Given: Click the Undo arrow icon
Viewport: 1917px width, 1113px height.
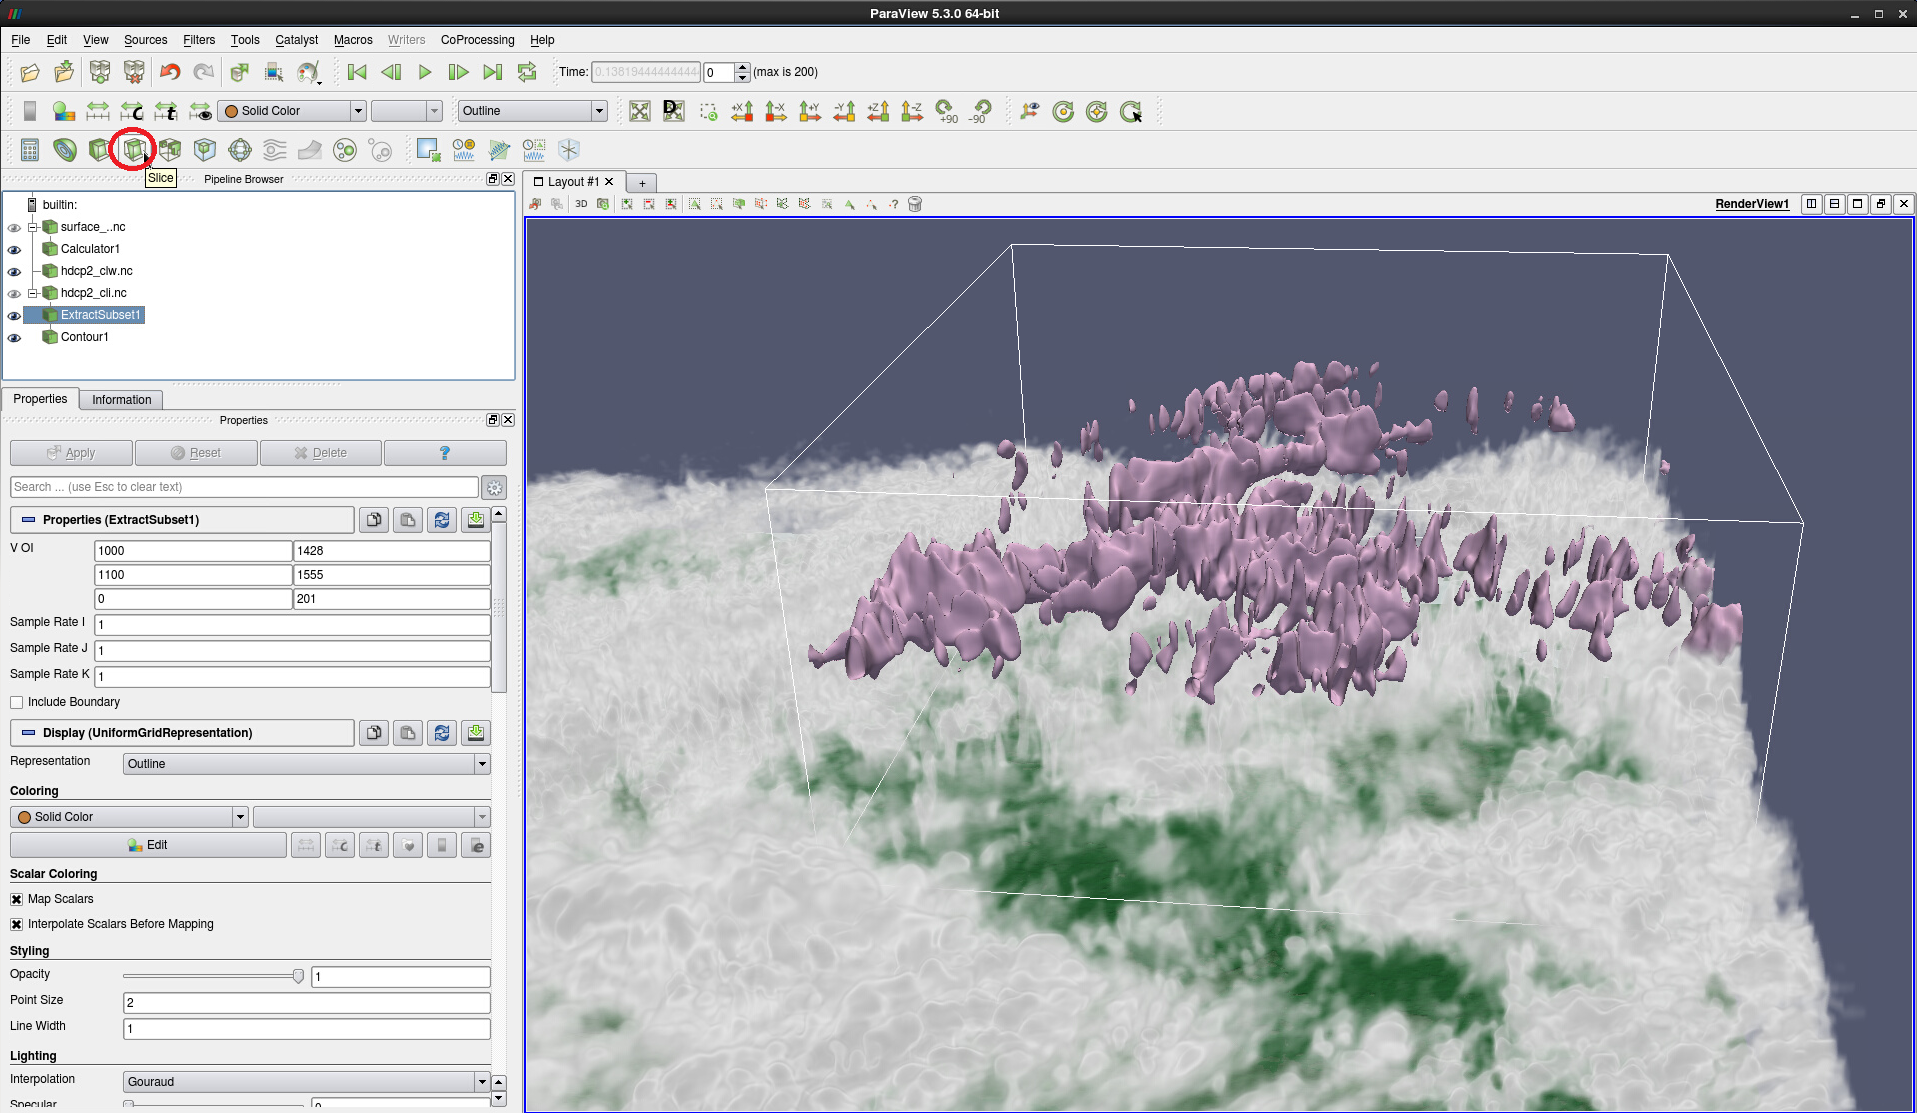Looking at the screenshot, I should pyautogui.click(x=170, y=72).
